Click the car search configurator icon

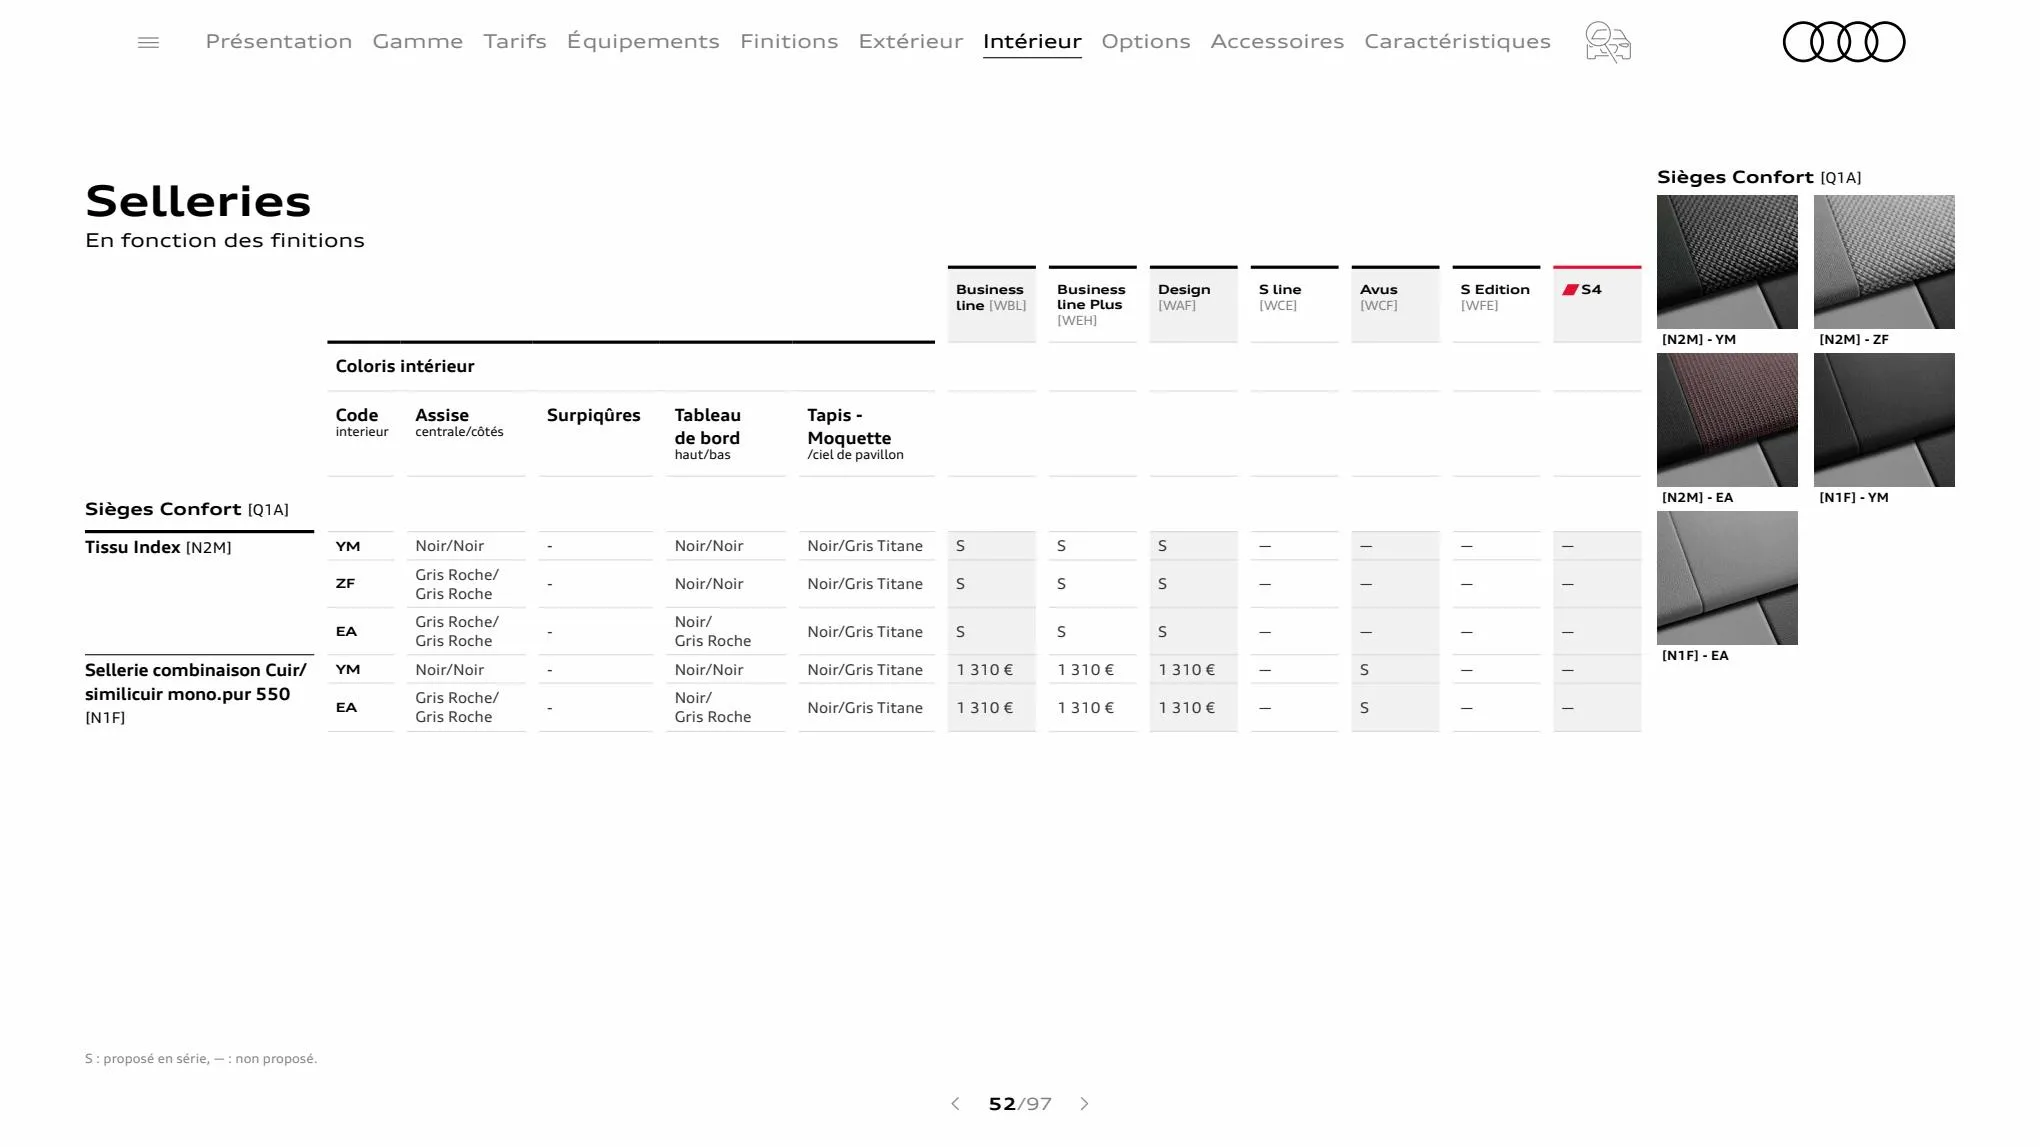tap(1608, 42)
